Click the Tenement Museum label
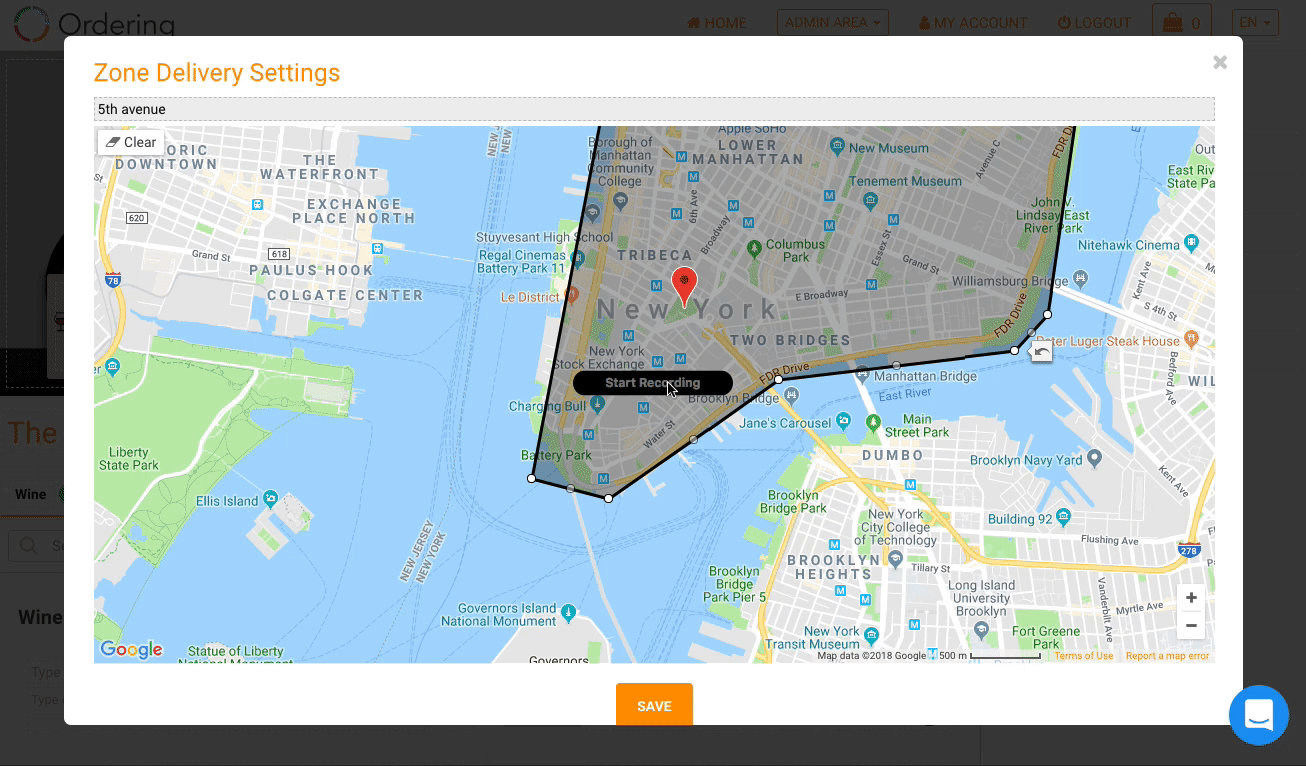 907,181
